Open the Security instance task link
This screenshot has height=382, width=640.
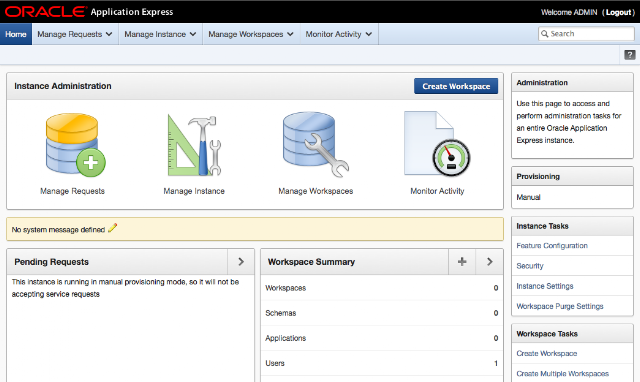point(530,266)
